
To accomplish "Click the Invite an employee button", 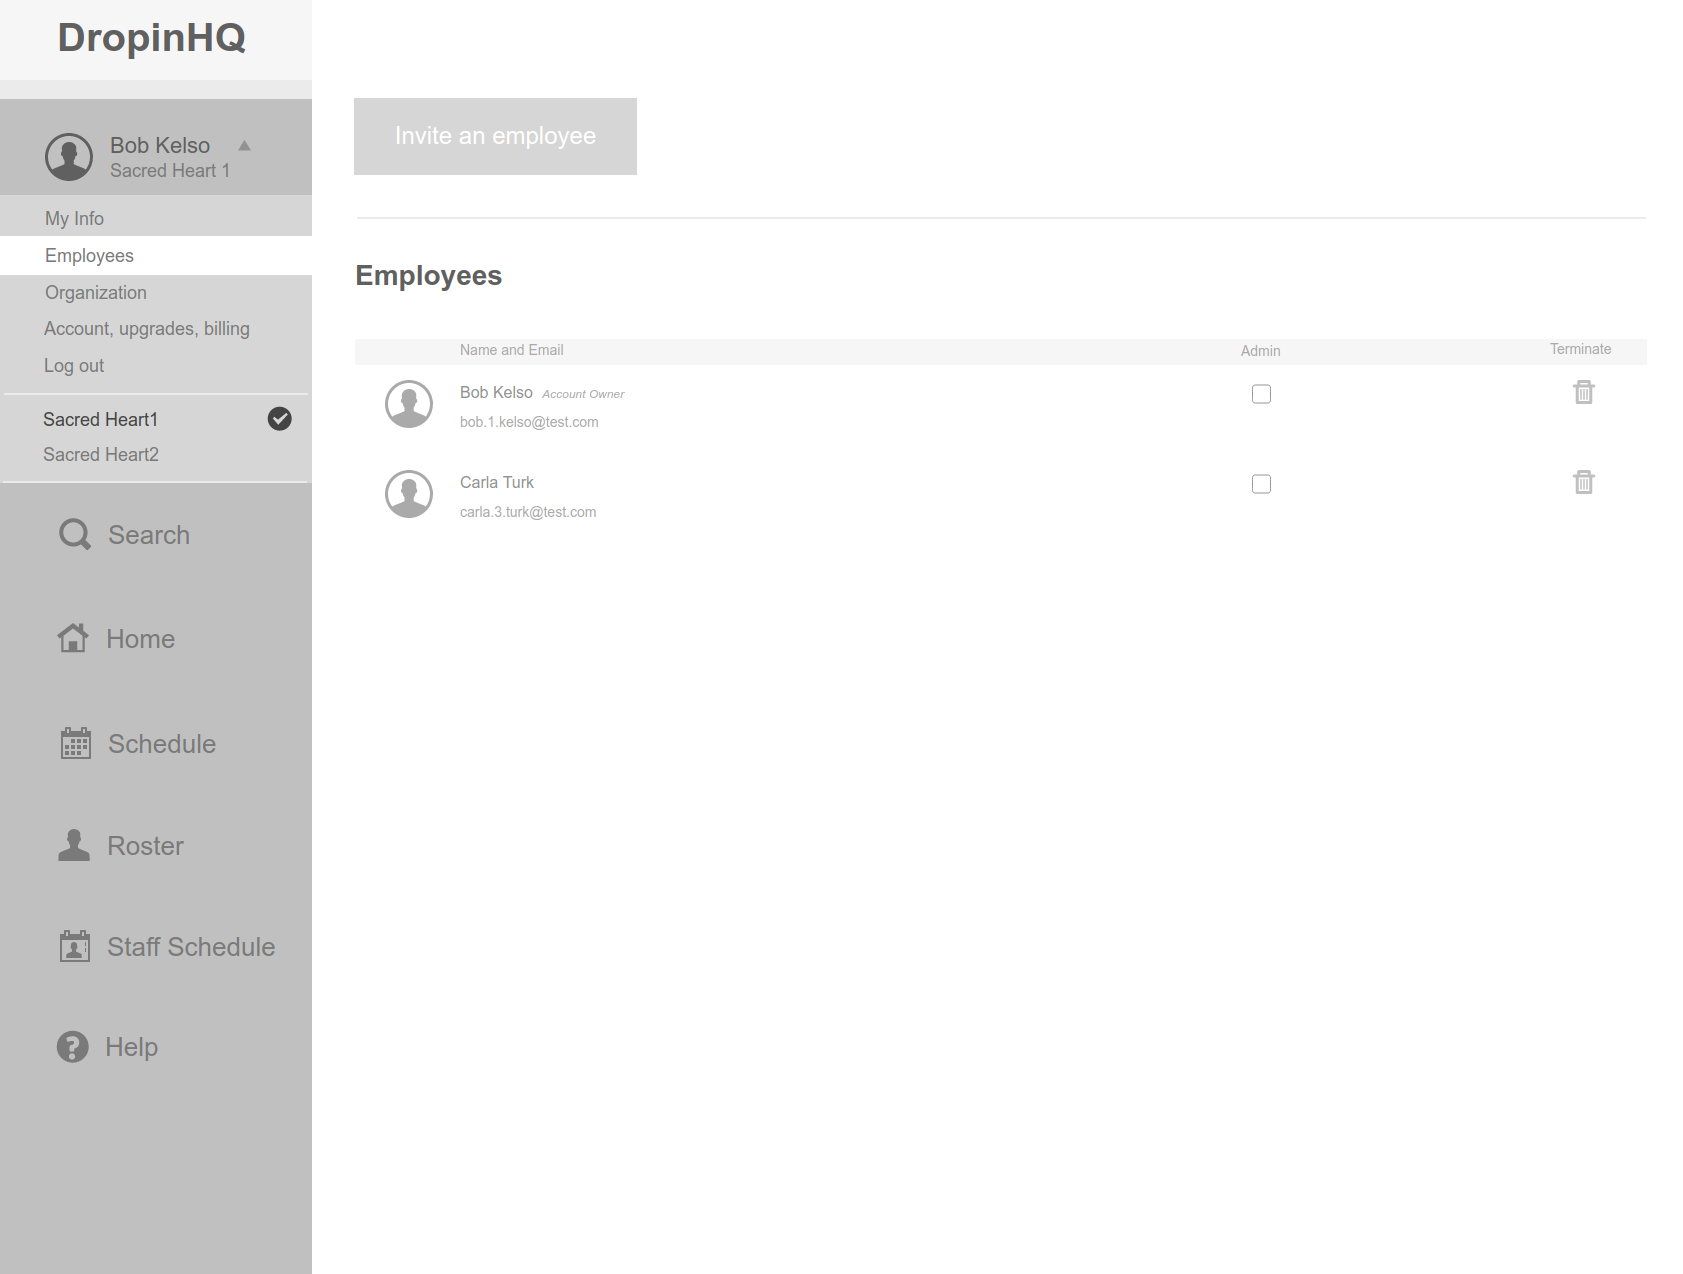I will pyautogui.click(x=495, y=136).
